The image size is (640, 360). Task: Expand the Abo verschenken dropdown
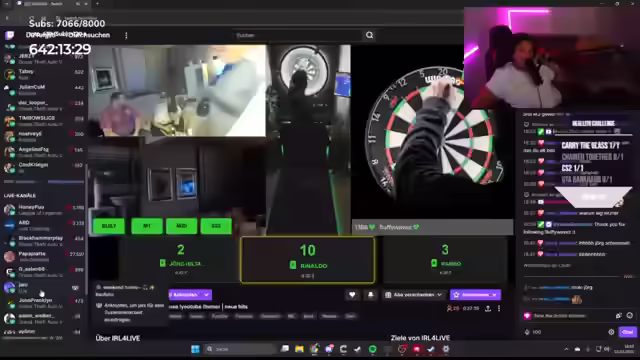pos(413,294)
